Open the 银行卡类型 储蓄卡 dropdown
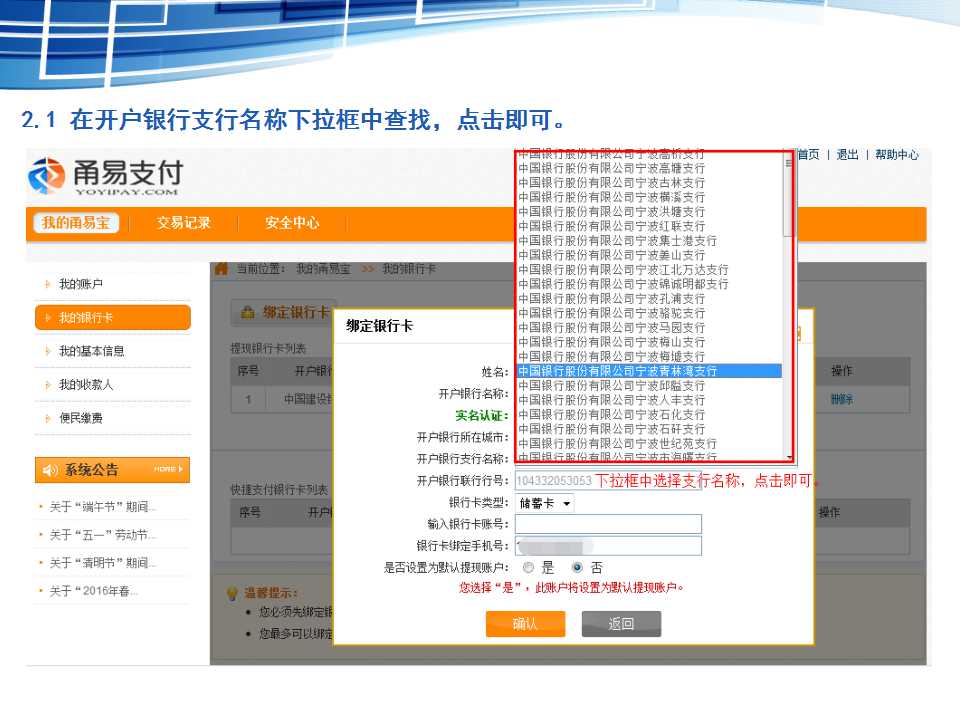The width and height of the screenshot is (960, 720). [544, 503]
